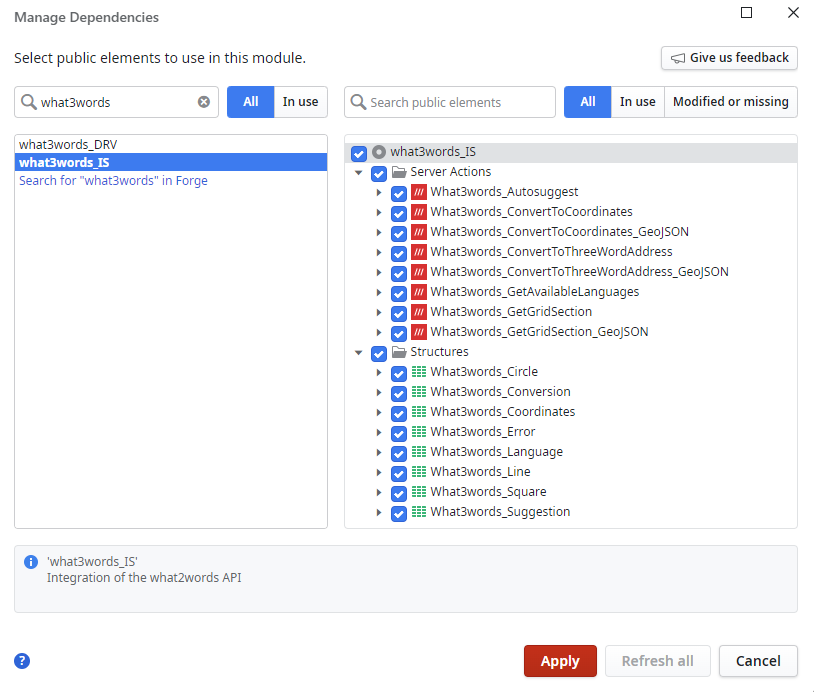Screen dimensions: 814x692
Task: Uncheck the What3words_ConvertToCoordinates checkbox
Action: coord(399,213)
